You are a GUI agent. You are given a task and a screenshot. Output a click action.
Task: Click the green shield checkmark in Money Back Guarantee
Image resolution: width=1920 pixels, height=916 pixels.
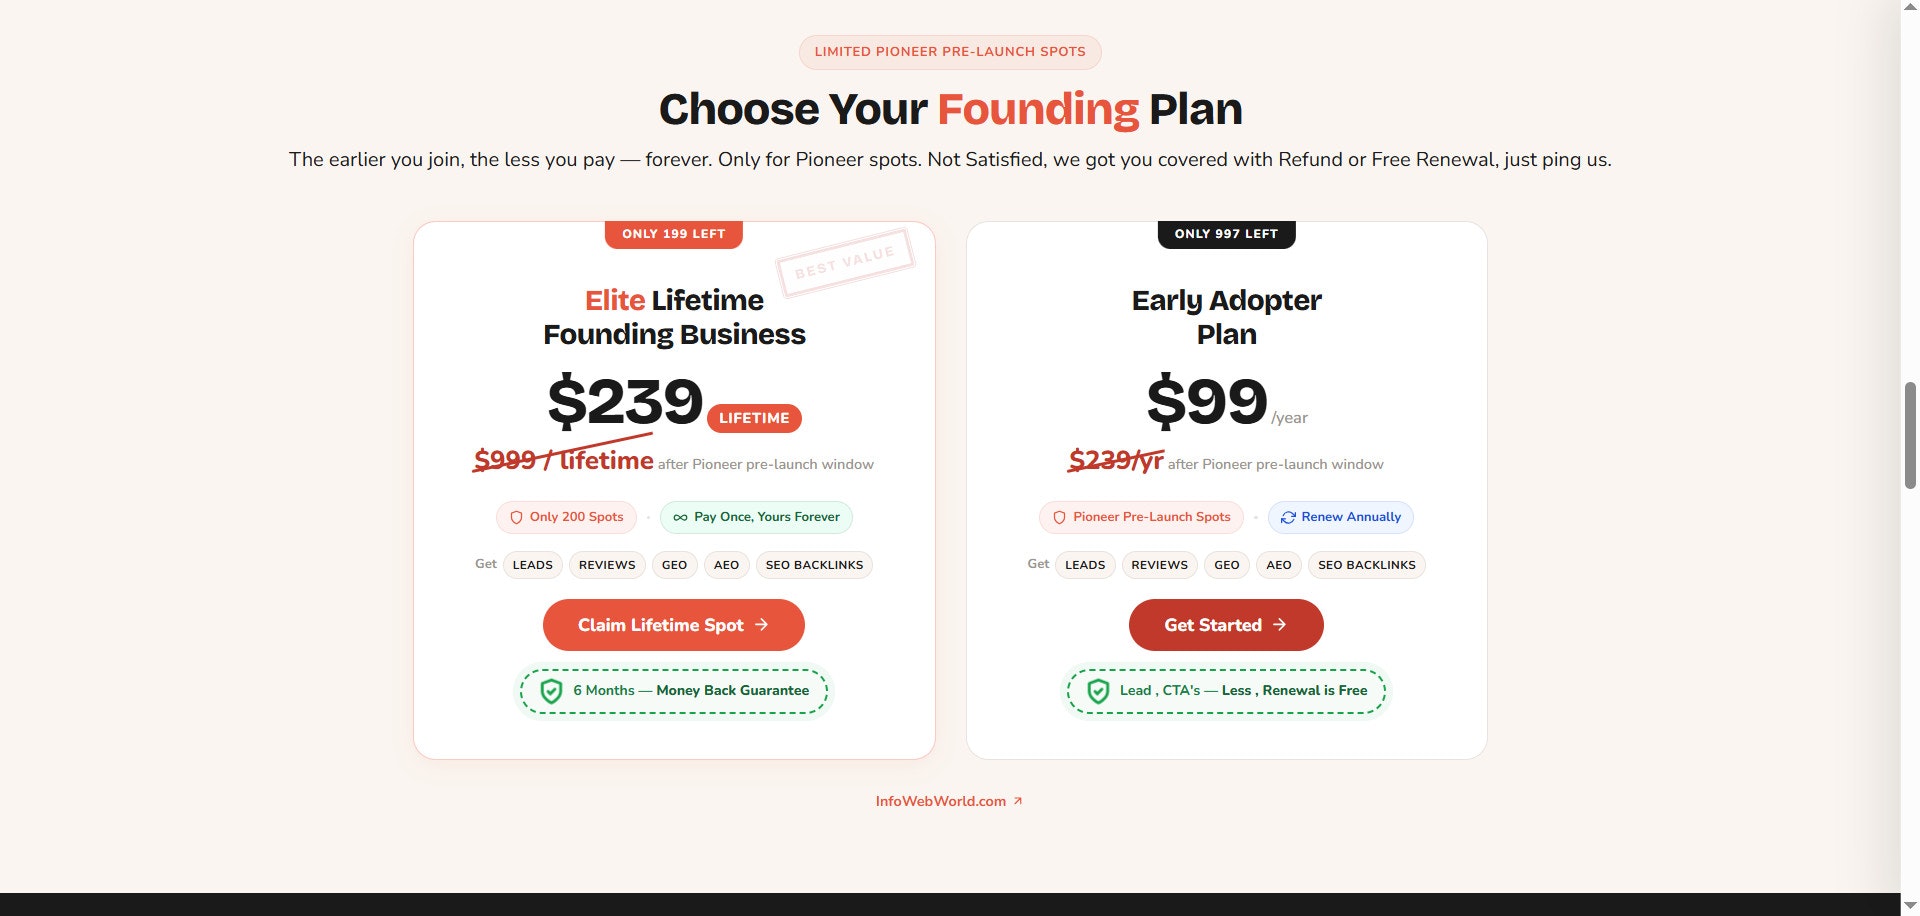click(x=551, y=691)
